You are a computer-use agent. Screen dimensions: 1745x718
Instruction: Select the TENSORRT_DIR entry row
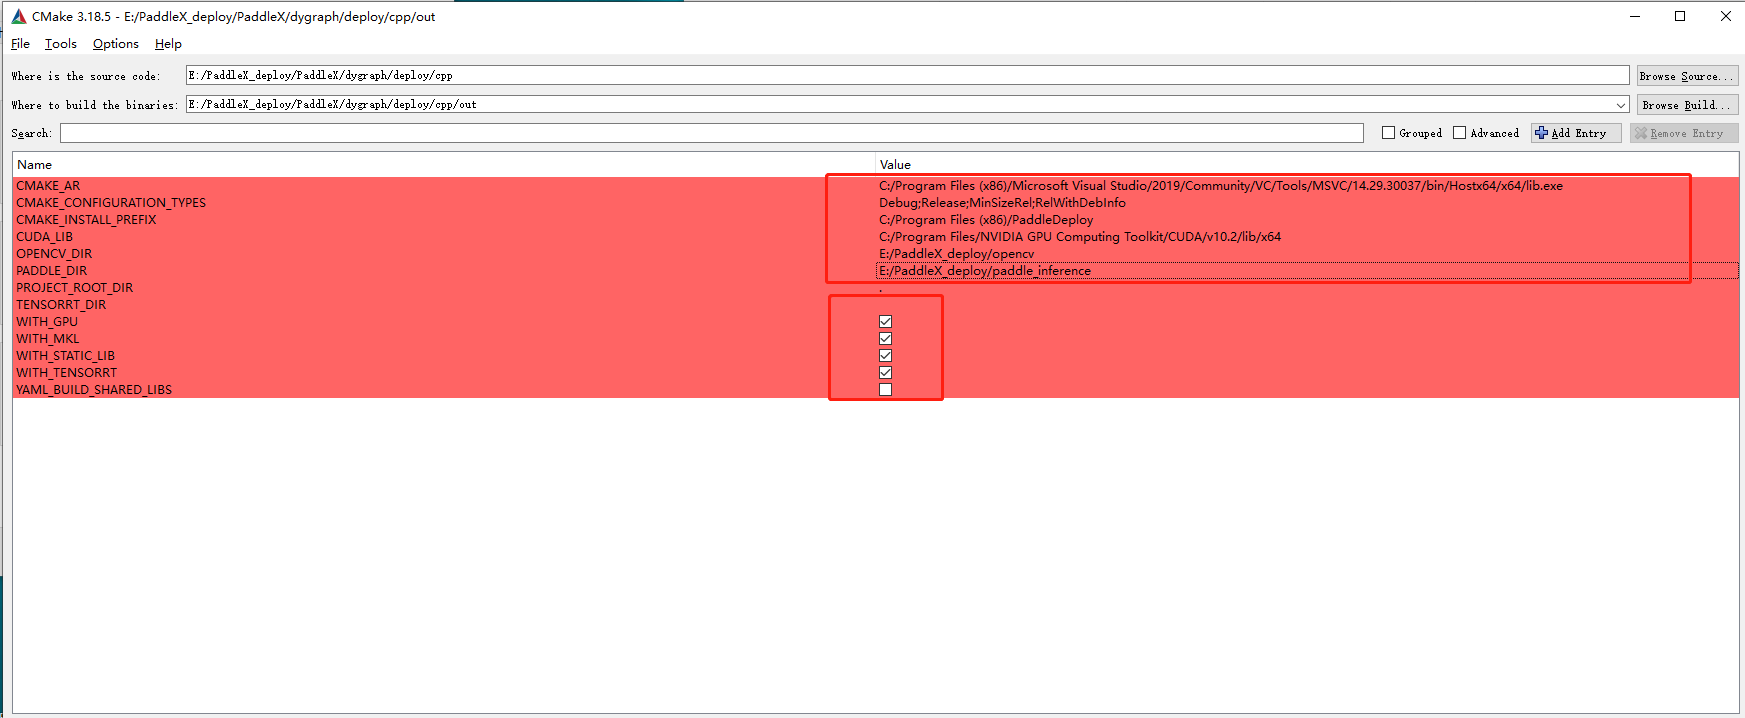click(x=61, y=305)
